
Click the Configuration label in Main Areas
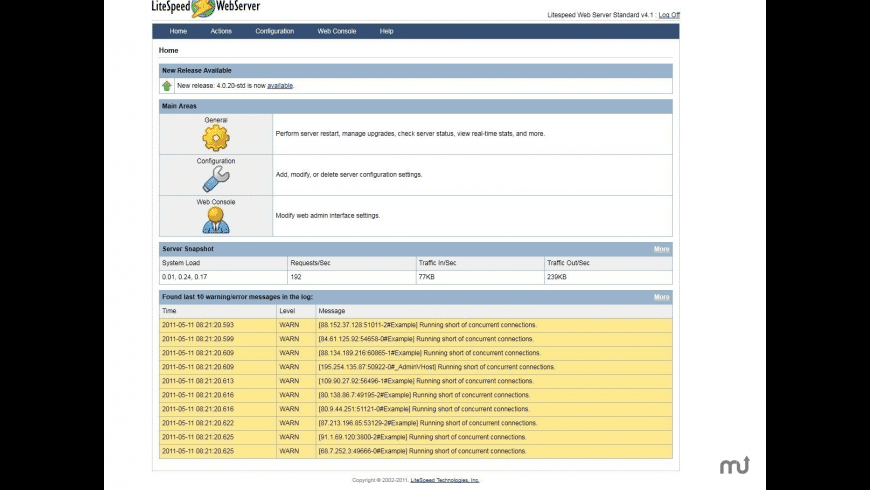pos(216,161)
